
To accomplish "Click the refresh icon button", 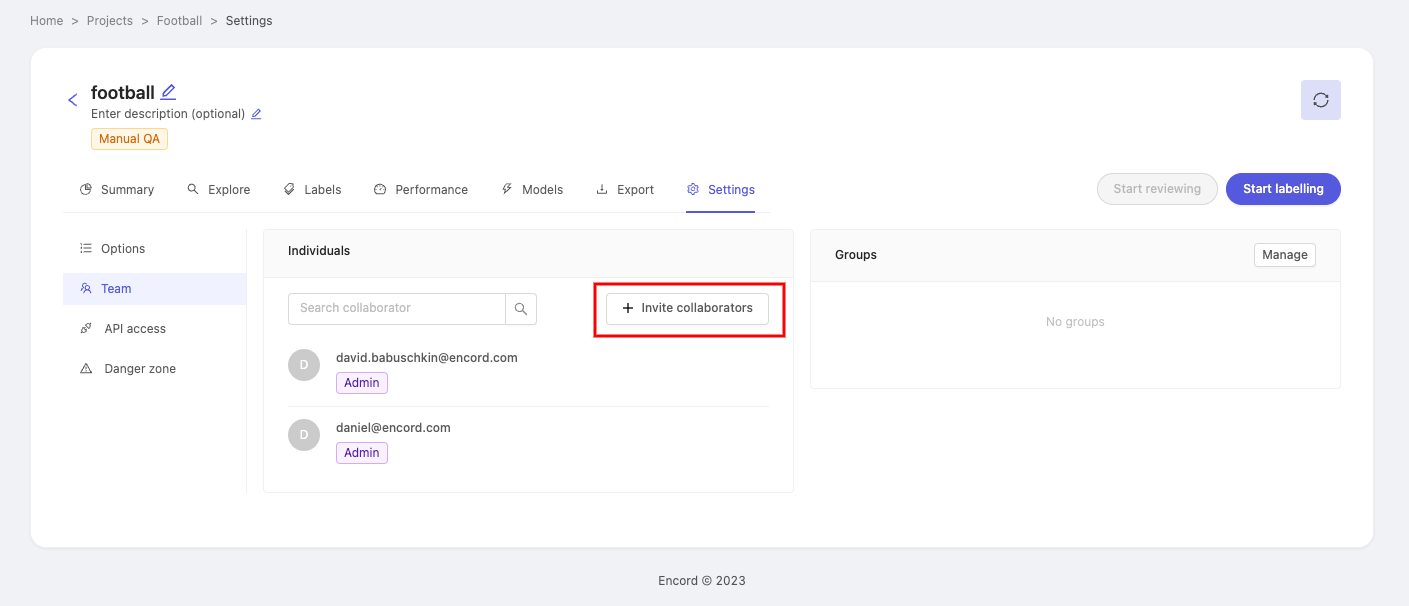I will click(x=1320, y=100).
